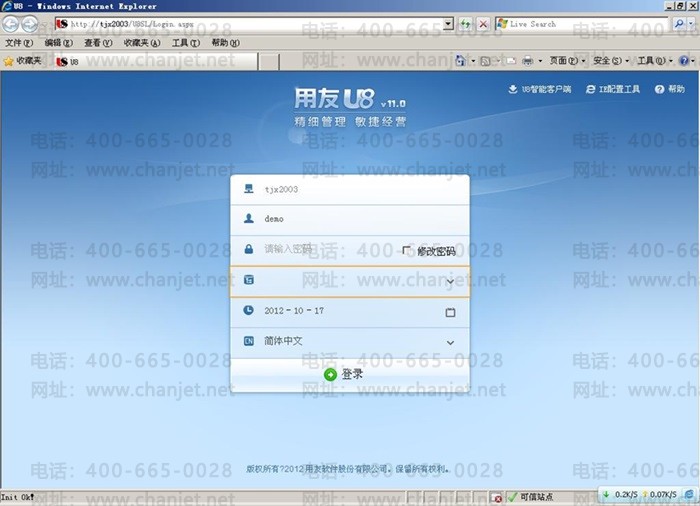Open the address bar history dropdown
700x506 pixels.
pyautogui.click(x=447, y=24)
